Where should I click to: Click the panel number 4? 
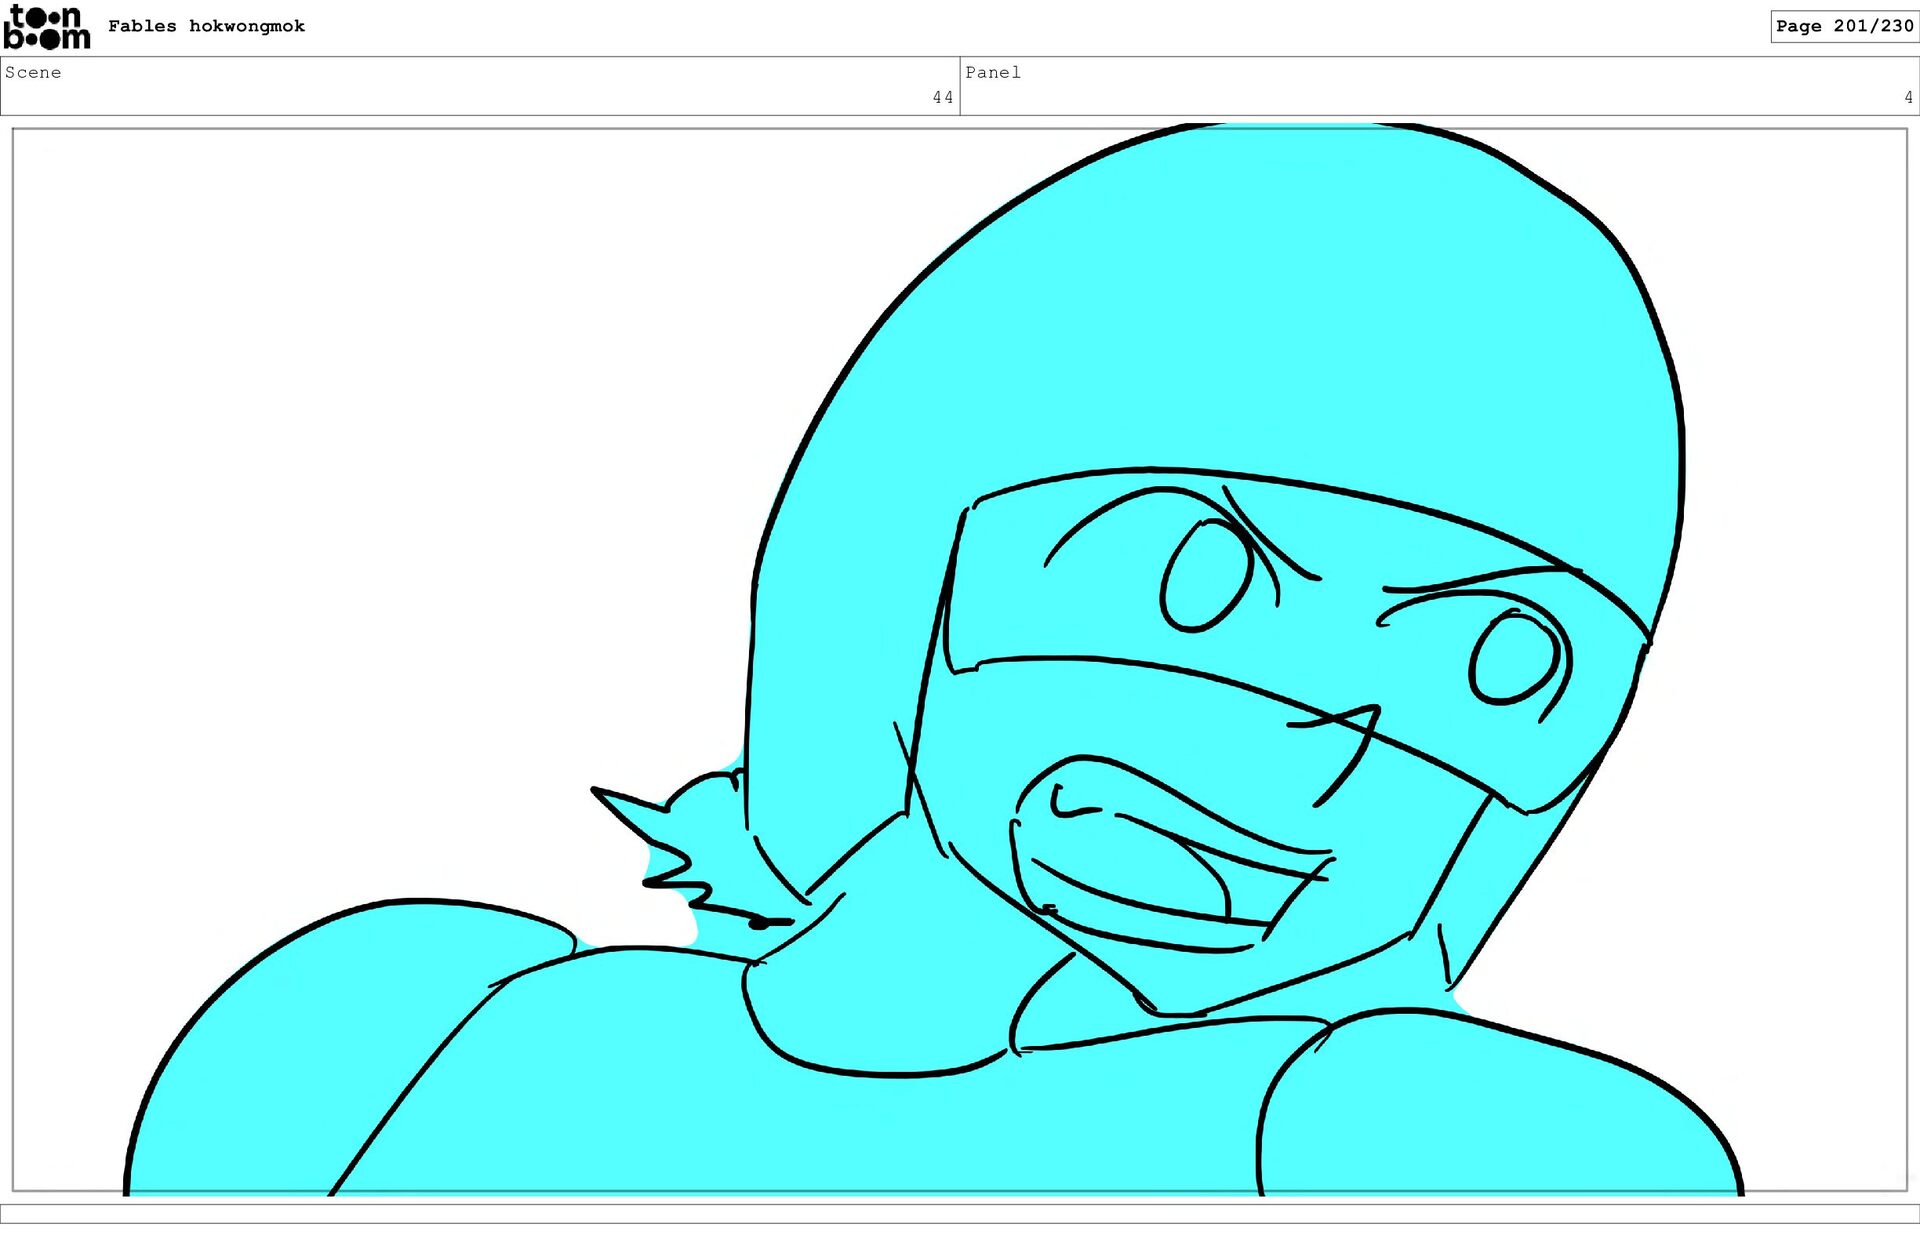coord(1908,97)
